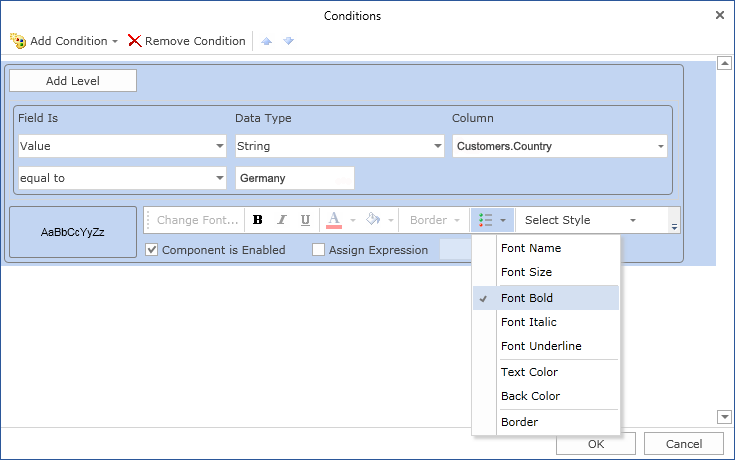Toggle the Component is Enabled checkbox

click(x=152, y=250)
